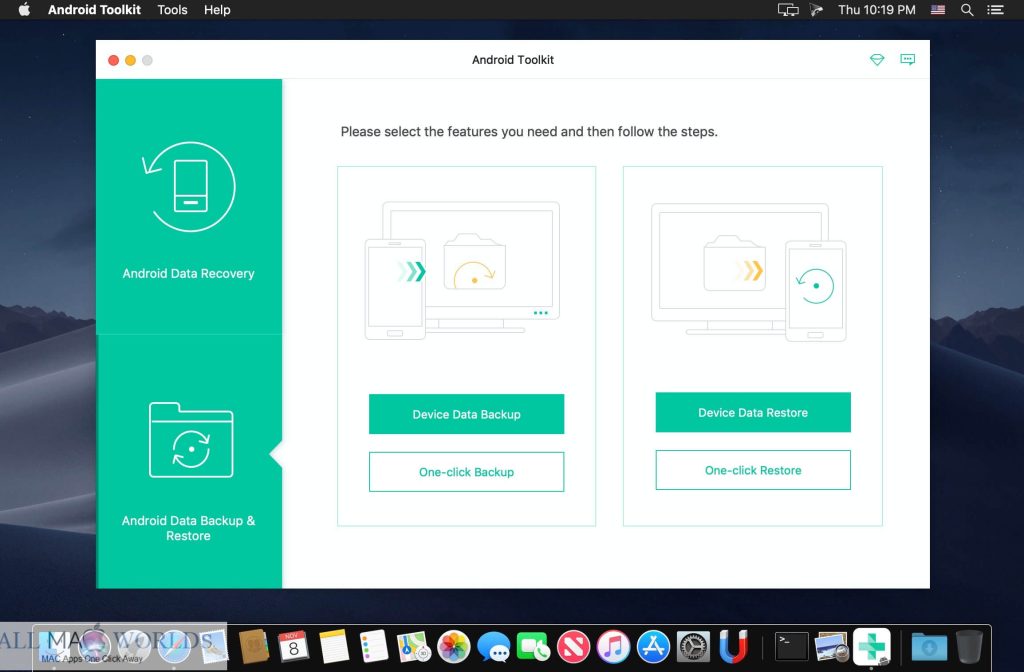Open the Apple menu
This screenshot has width=1024, height=672.
24,10
